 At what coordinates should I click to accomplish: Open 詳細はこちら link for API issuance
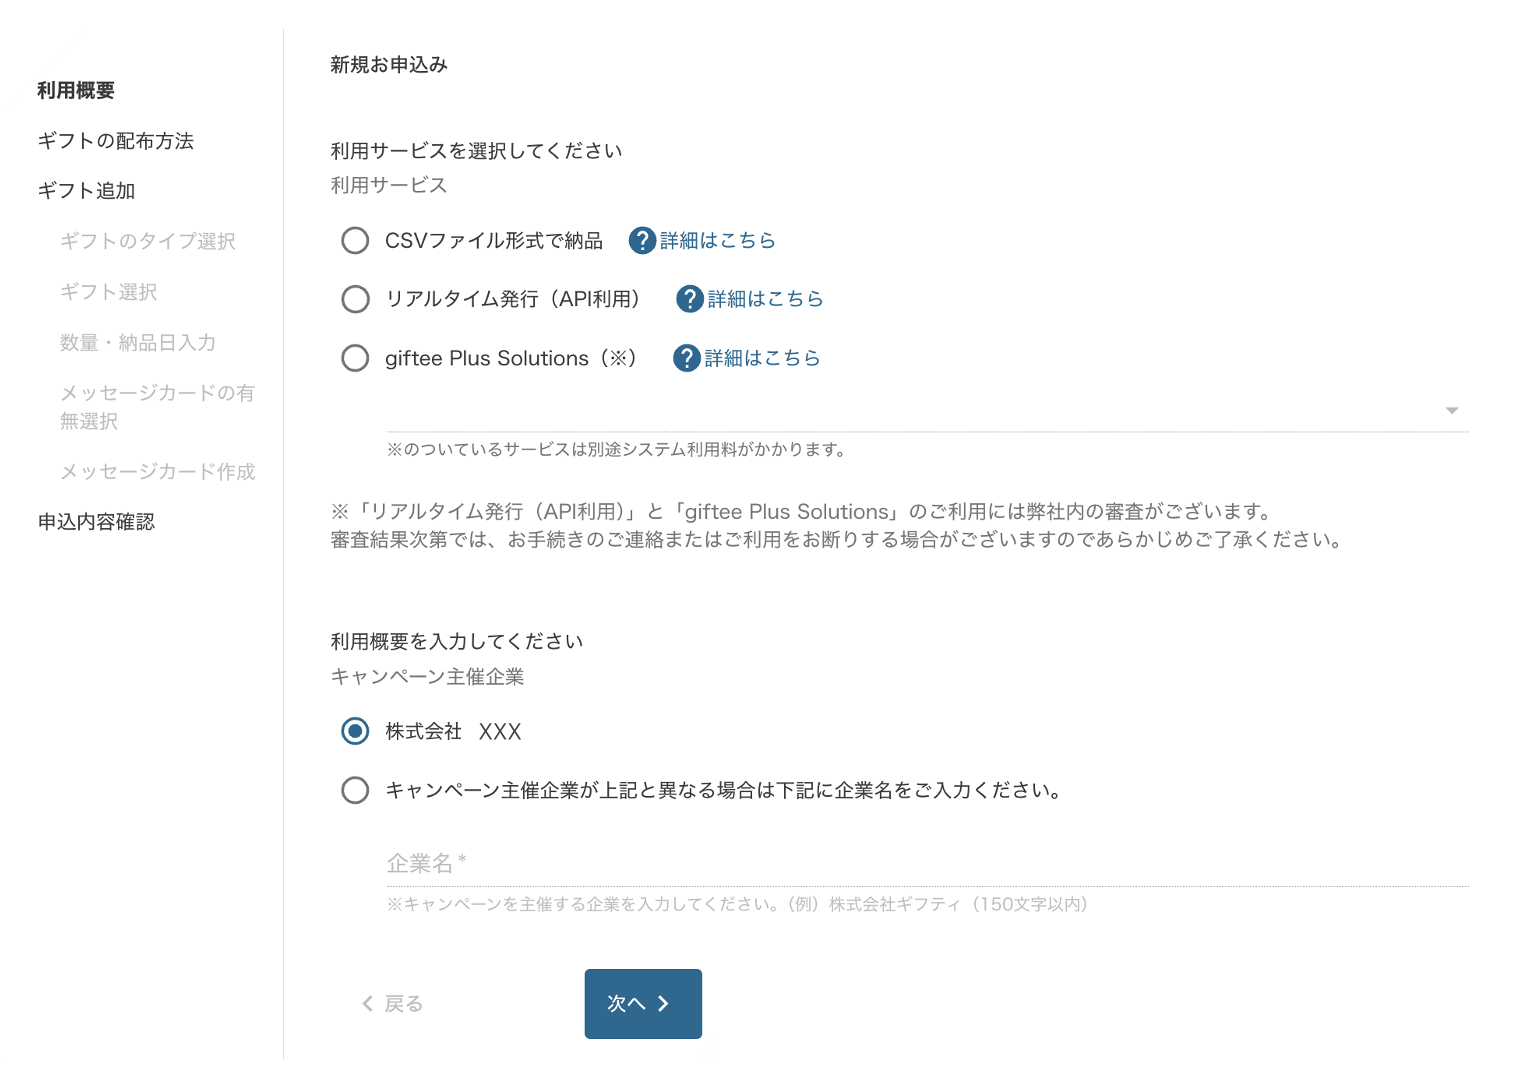(765, 299)
